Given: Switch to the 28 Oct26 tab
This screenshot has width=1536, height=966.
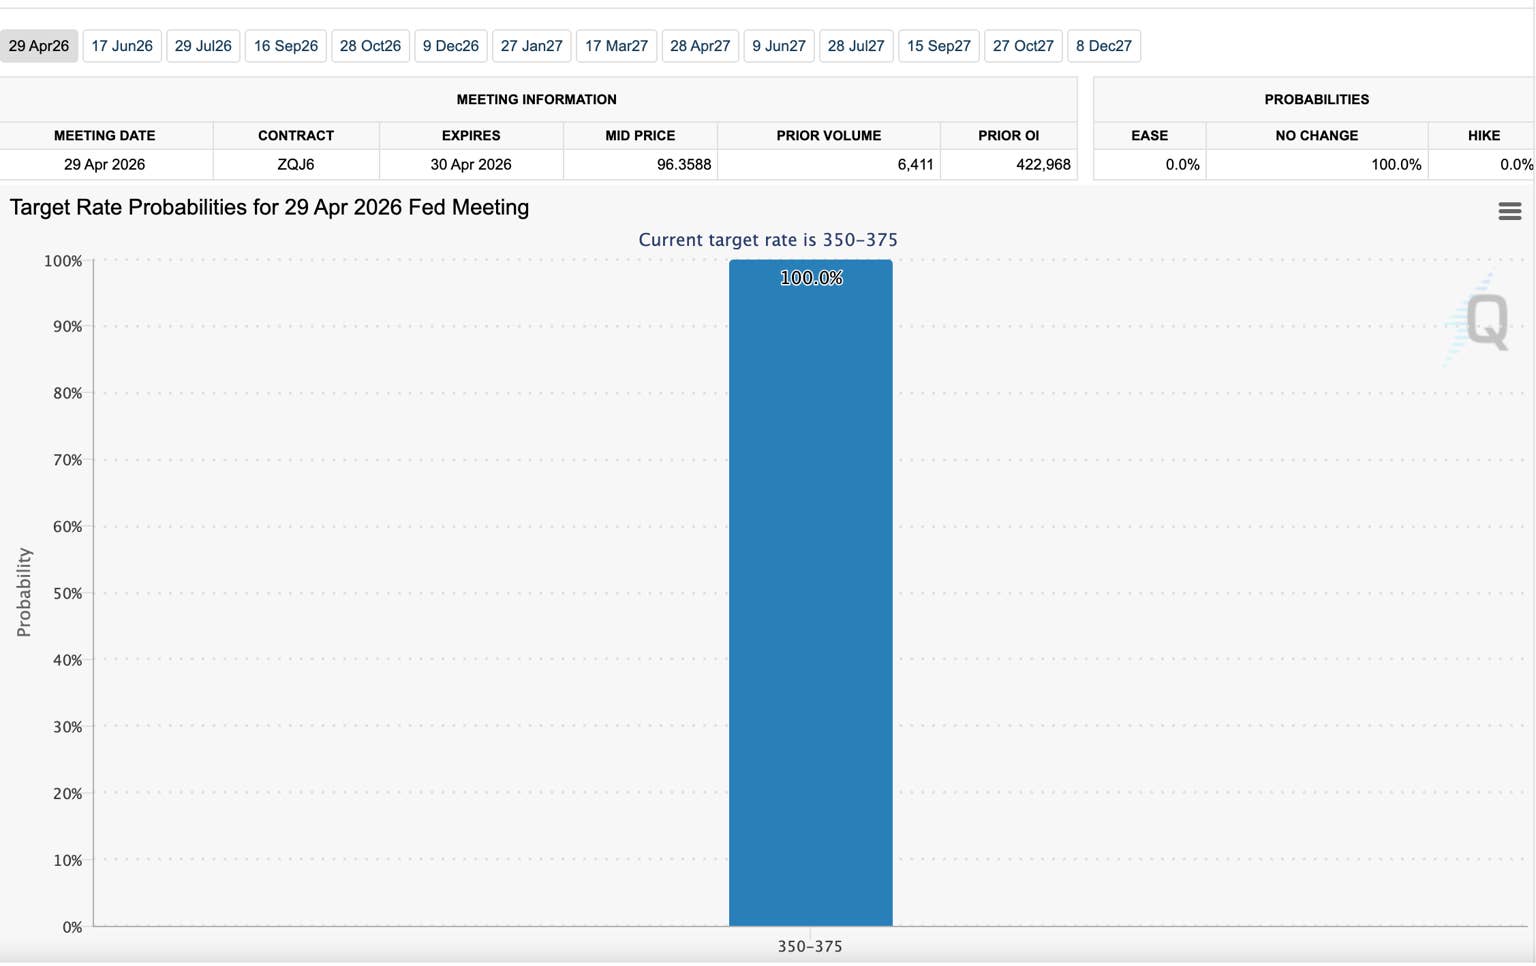Looking at the screenshot, I should tap(370, 46).
